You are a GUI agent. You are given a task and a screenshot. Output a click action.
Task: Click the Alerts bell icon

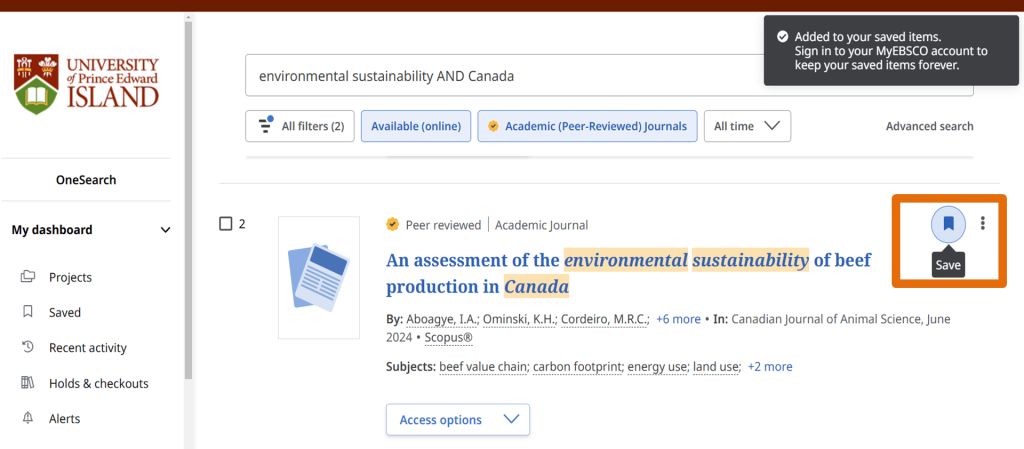click(28, 419)
